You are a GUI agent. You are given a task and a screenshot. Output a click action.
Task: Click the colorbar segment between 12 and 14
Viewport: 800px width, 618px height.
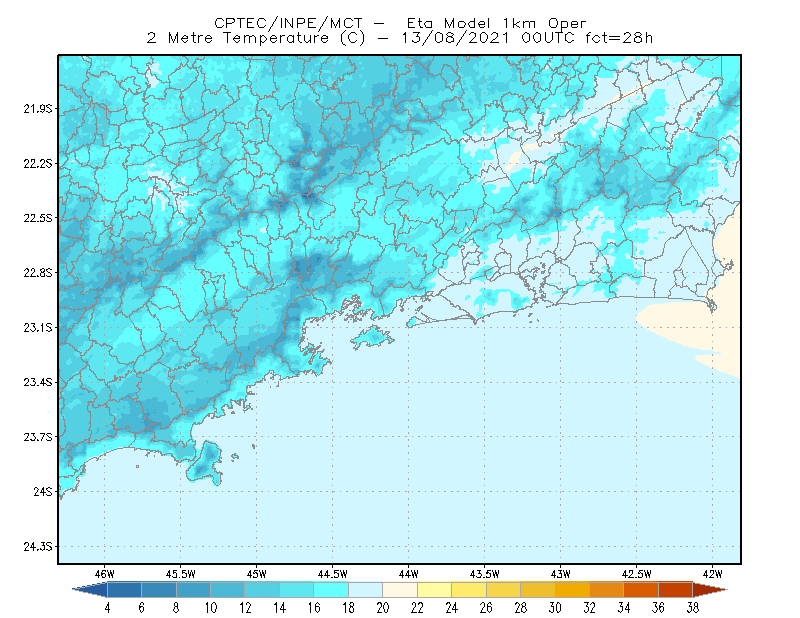[x=262, y=590]
